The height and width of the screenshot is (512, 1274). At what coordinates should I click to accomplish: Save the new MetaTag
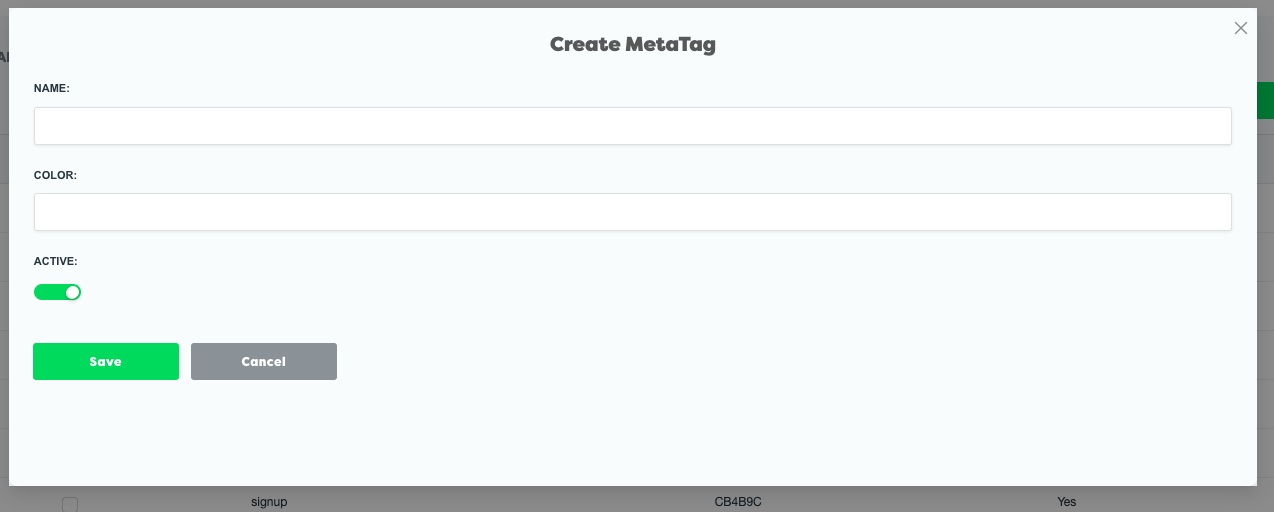click(106, 362)
